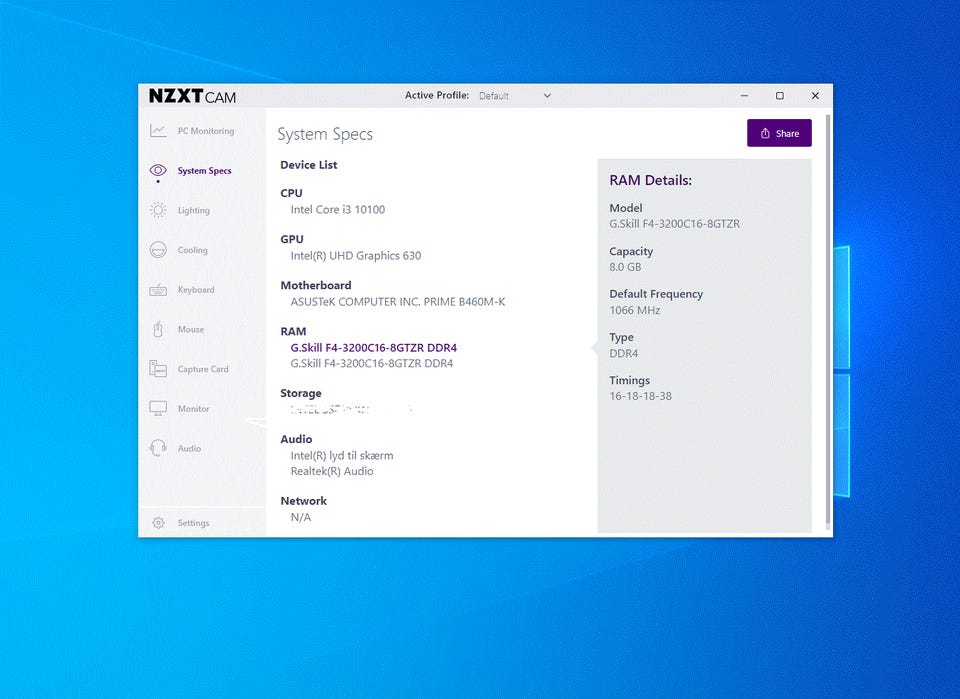Click the Lighting sun icon

pyautogui.click(x=158, y=210)
